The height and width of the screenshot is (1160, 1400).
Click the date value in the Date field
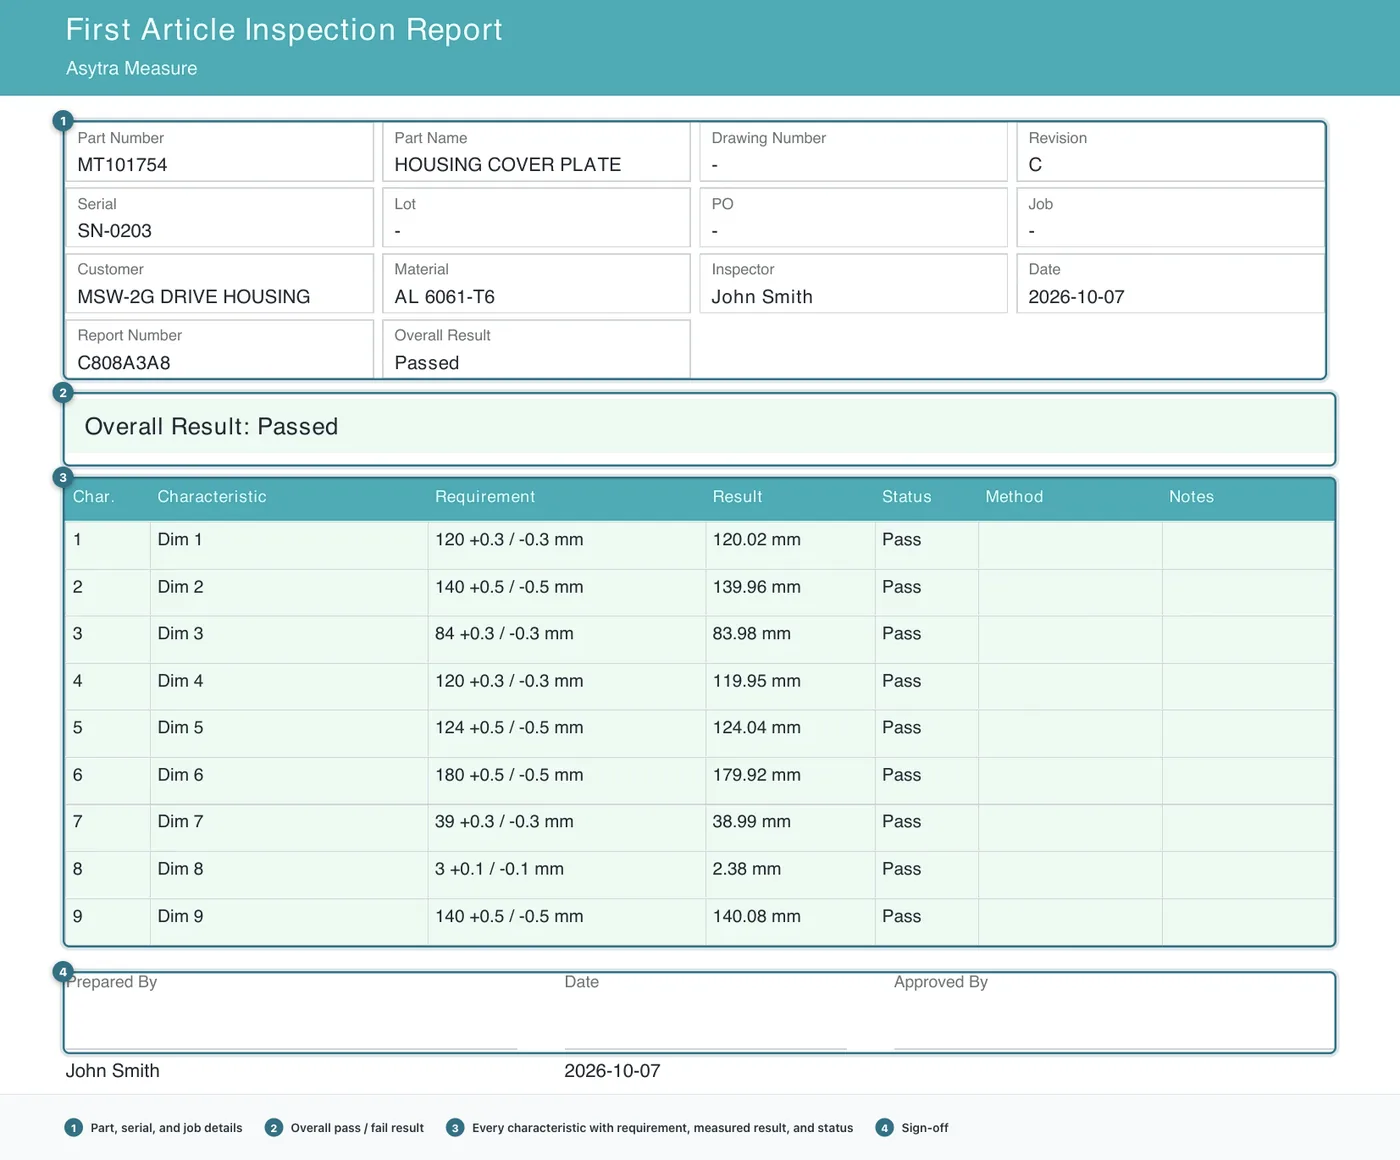pos(1076,297)
